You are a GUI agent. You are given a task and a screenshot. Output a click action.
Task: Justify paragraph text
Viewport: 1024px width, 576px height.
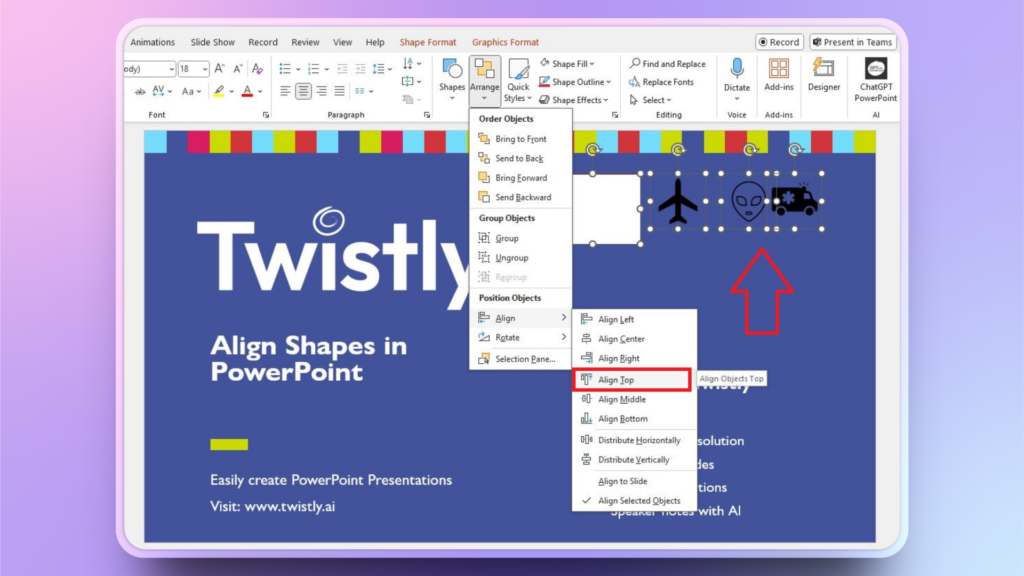339,91
